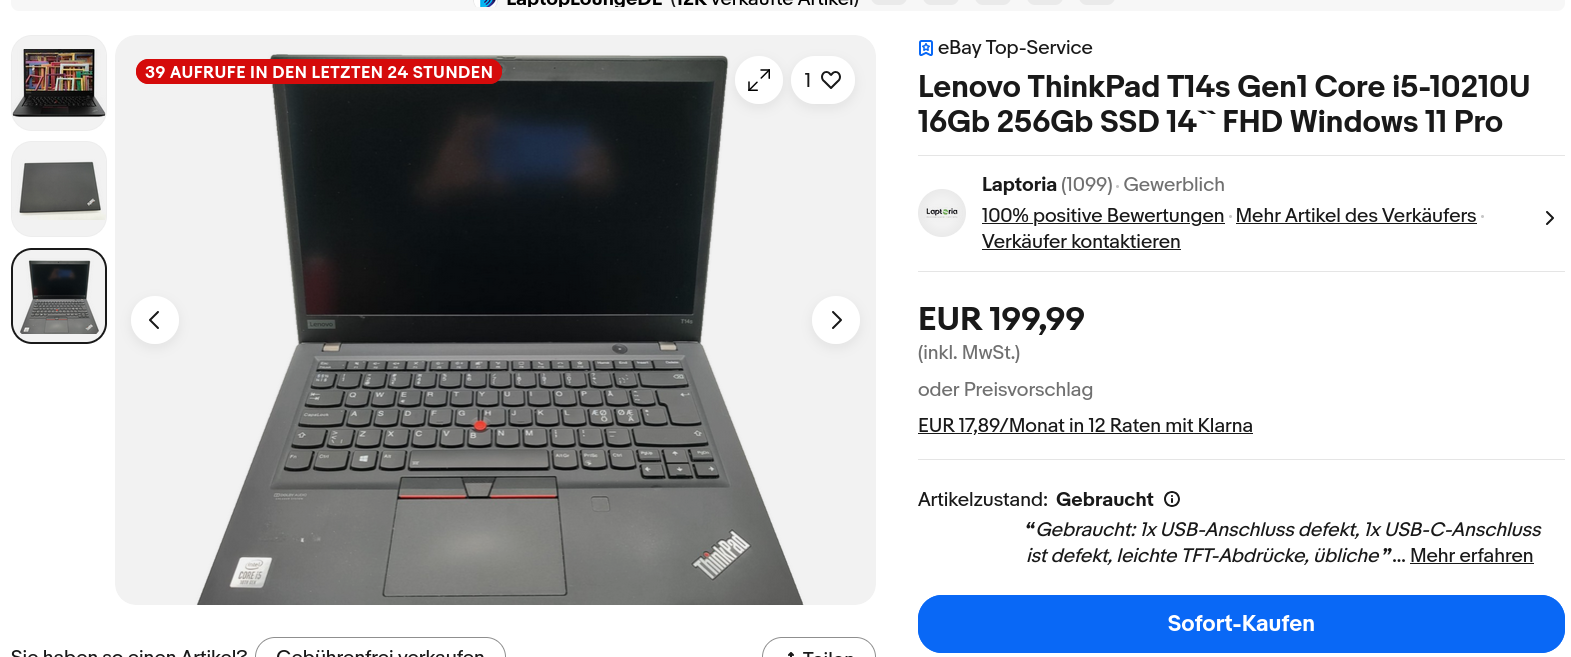Add item to watchlist with heart icon
Image resolution: width=1571 pixels, height=657 pixels.
pos(823,80)
